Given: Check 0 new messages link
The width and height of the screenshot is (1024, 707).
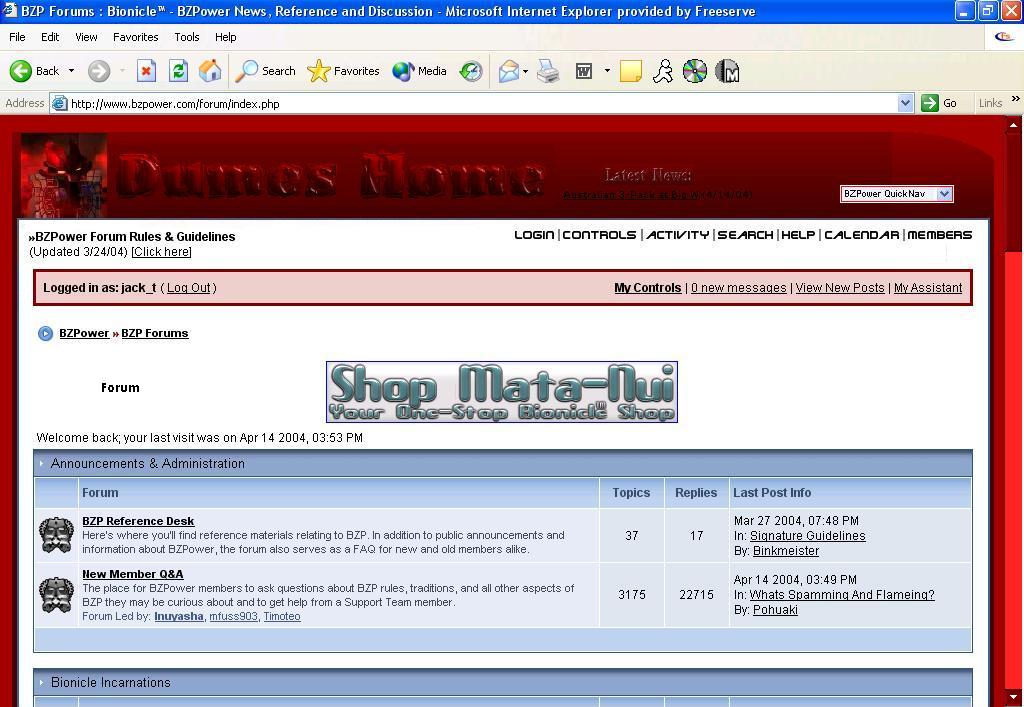Looking at the screenshot, I should [739, 288].
